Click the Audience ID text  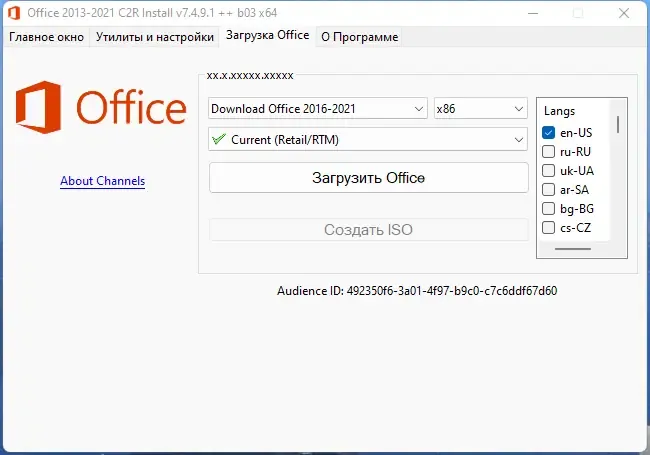coord(417,291)
